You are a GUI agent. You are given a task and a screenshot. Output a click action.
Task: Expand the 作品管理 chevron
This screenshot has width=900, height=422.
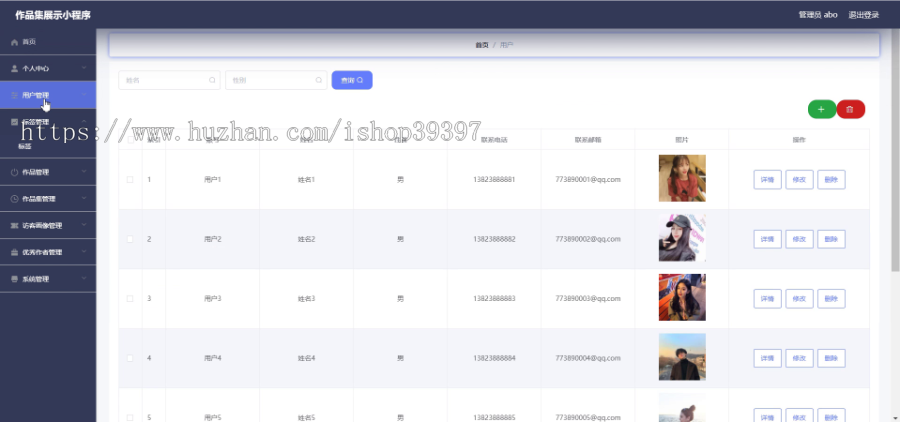[84, 172]
